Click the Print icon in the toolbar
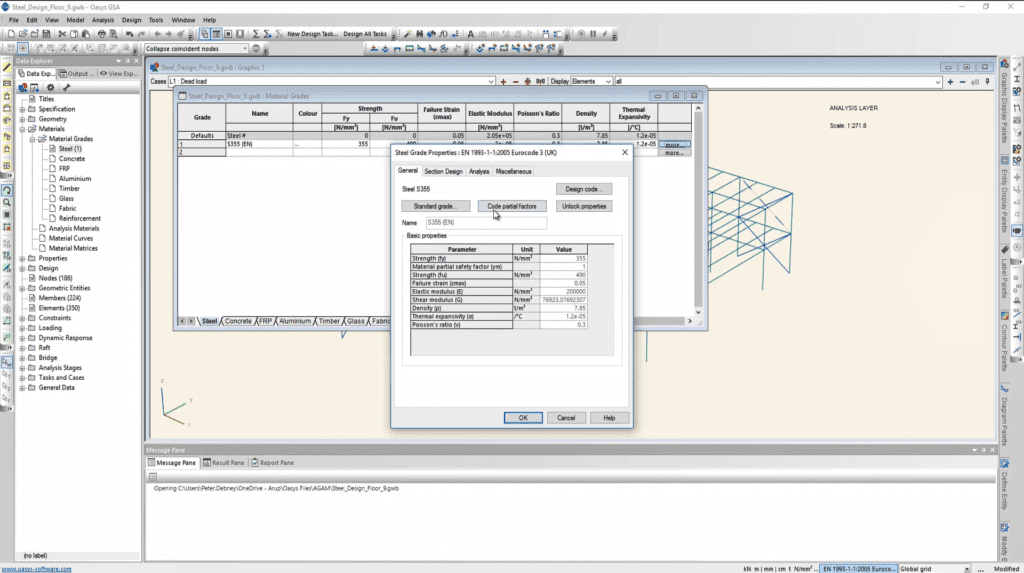The height and width of the screenshot is (573, 1024). (x=101, y=34)
